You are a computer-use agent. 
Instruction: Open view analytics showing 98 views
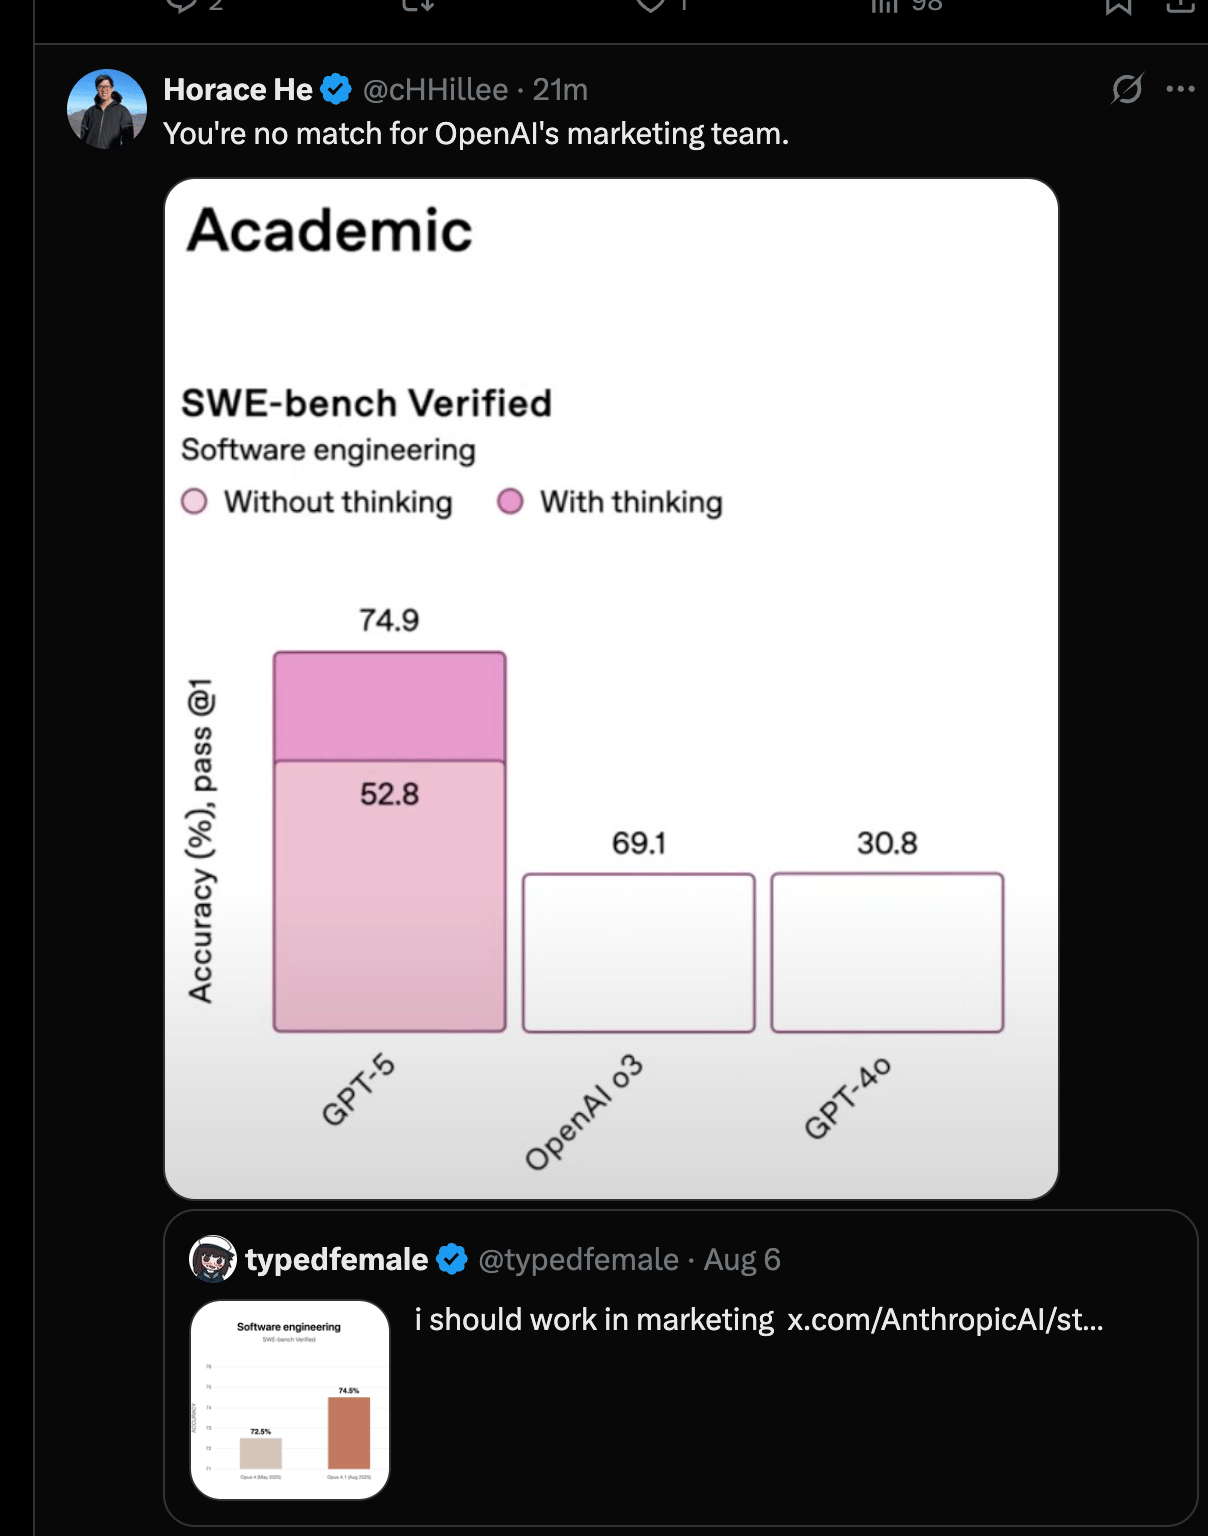pyautogui.click(x=905, y=5)
